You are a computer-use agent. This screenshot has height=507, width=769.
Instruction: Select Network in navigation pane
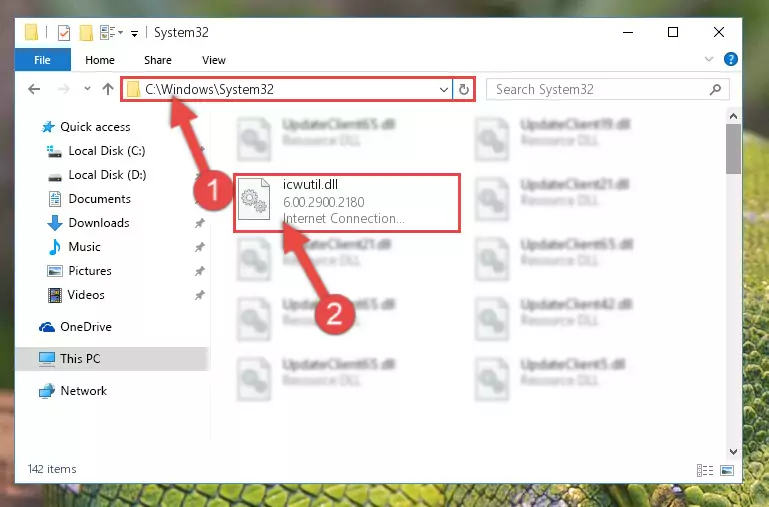point(83,391)
